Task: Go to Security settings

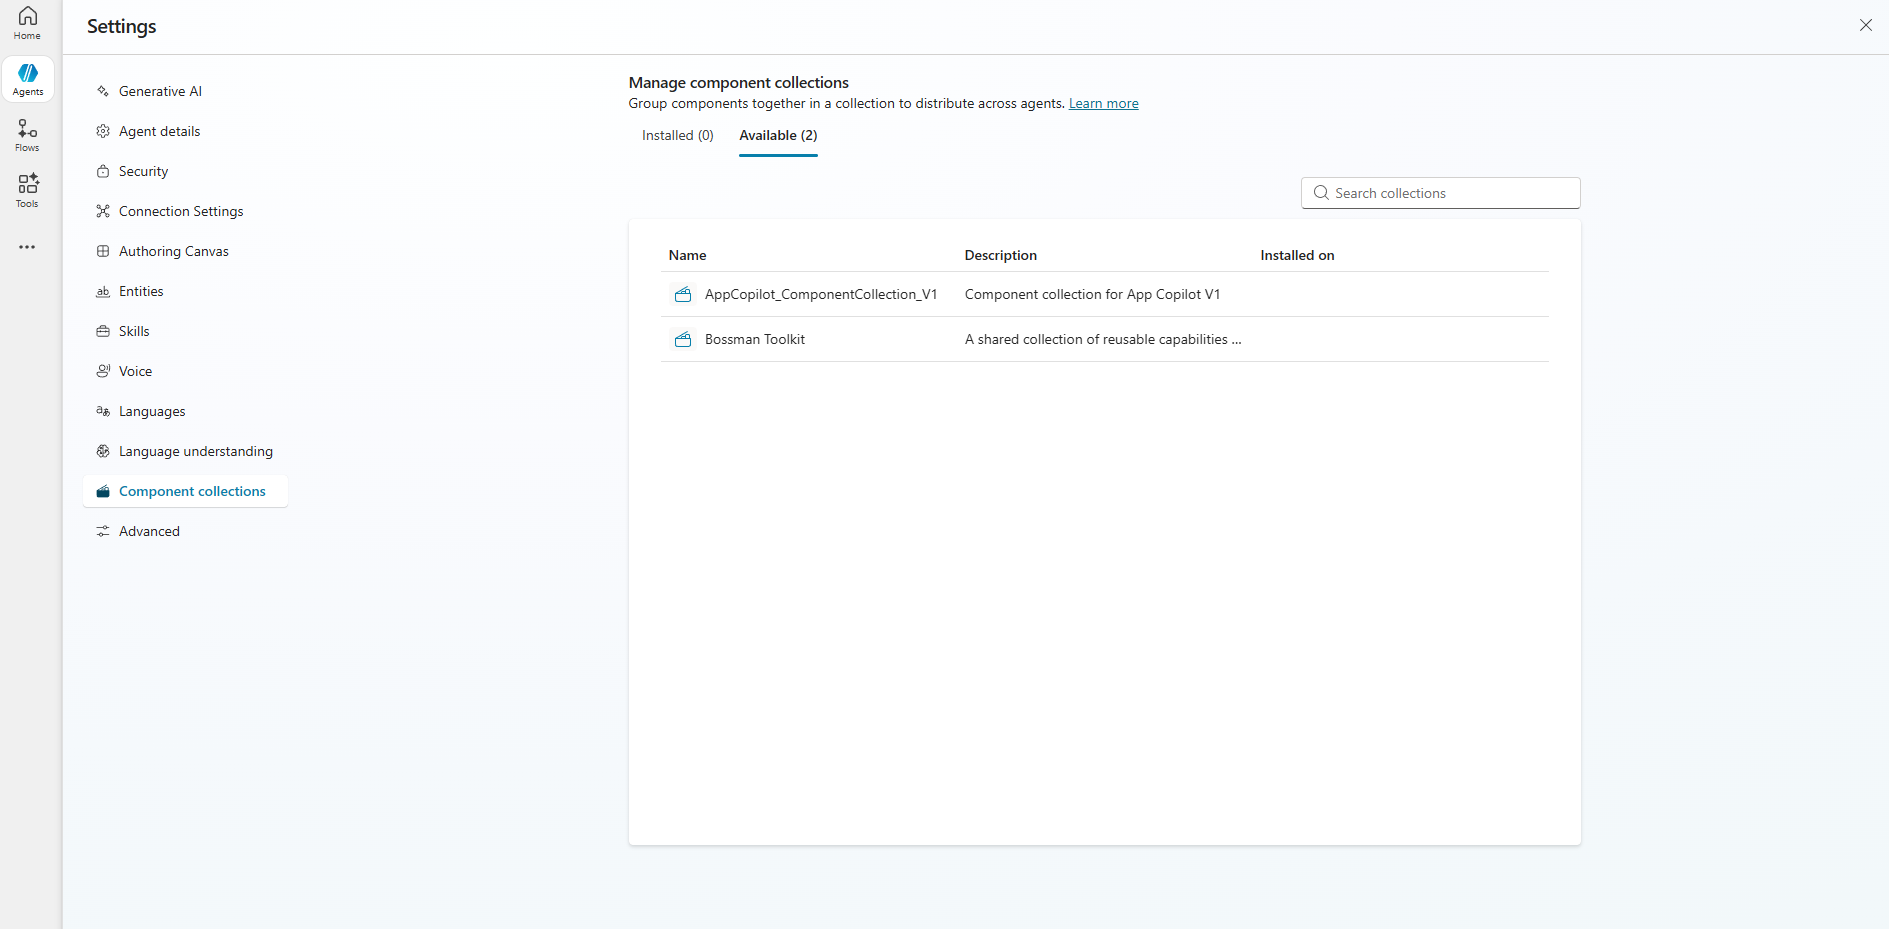Action: 143,171
